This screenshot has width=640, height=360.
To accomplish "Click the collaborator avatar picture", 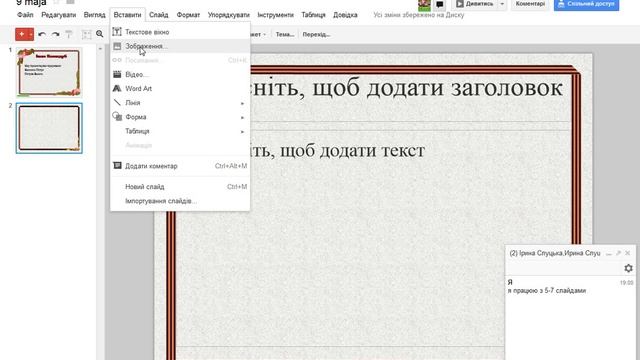I will (424, 4).
